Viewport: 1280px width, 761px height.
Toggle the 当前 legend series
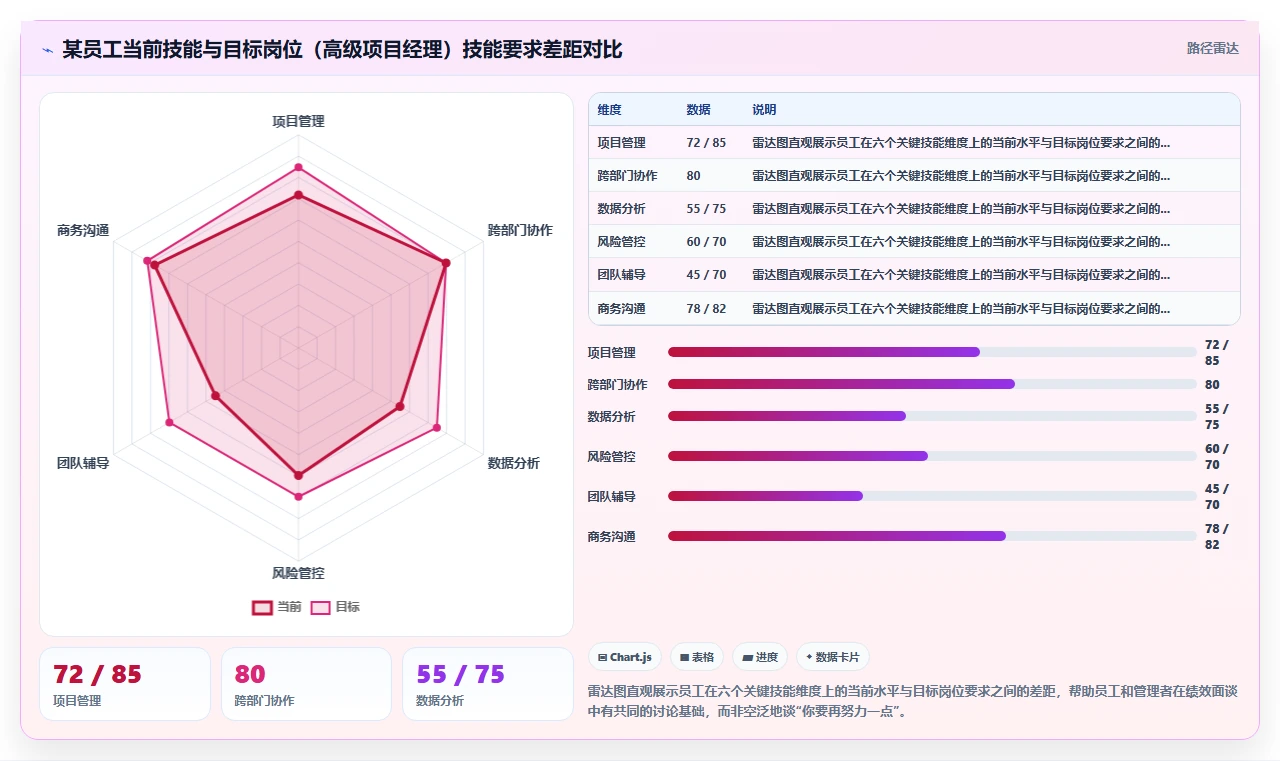(x=277, y=607)
